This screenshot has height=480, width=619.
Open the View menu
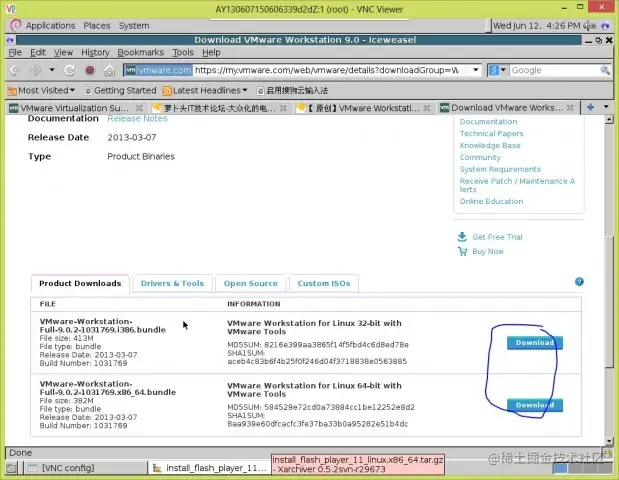point(63,52)
